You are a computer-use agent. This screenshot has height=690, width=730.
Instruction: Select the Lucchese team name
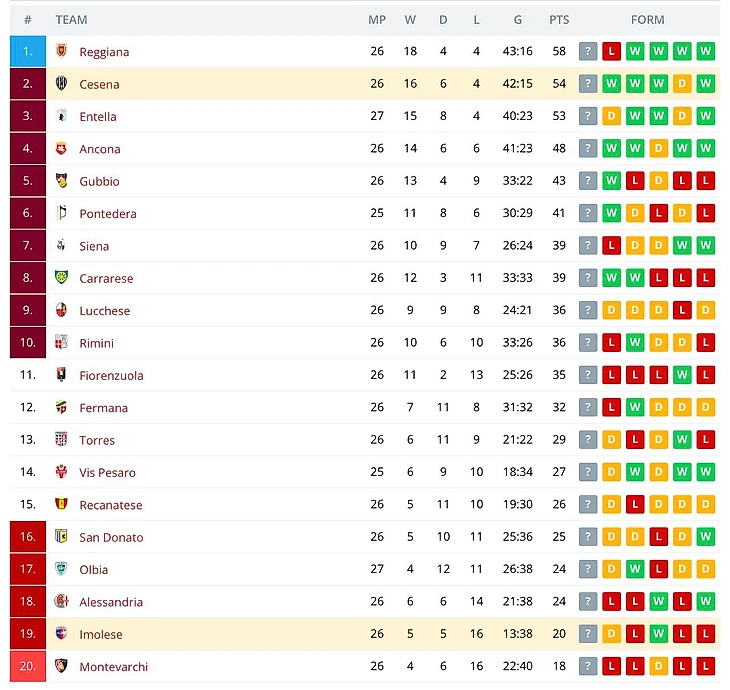[x=105, y=311]
